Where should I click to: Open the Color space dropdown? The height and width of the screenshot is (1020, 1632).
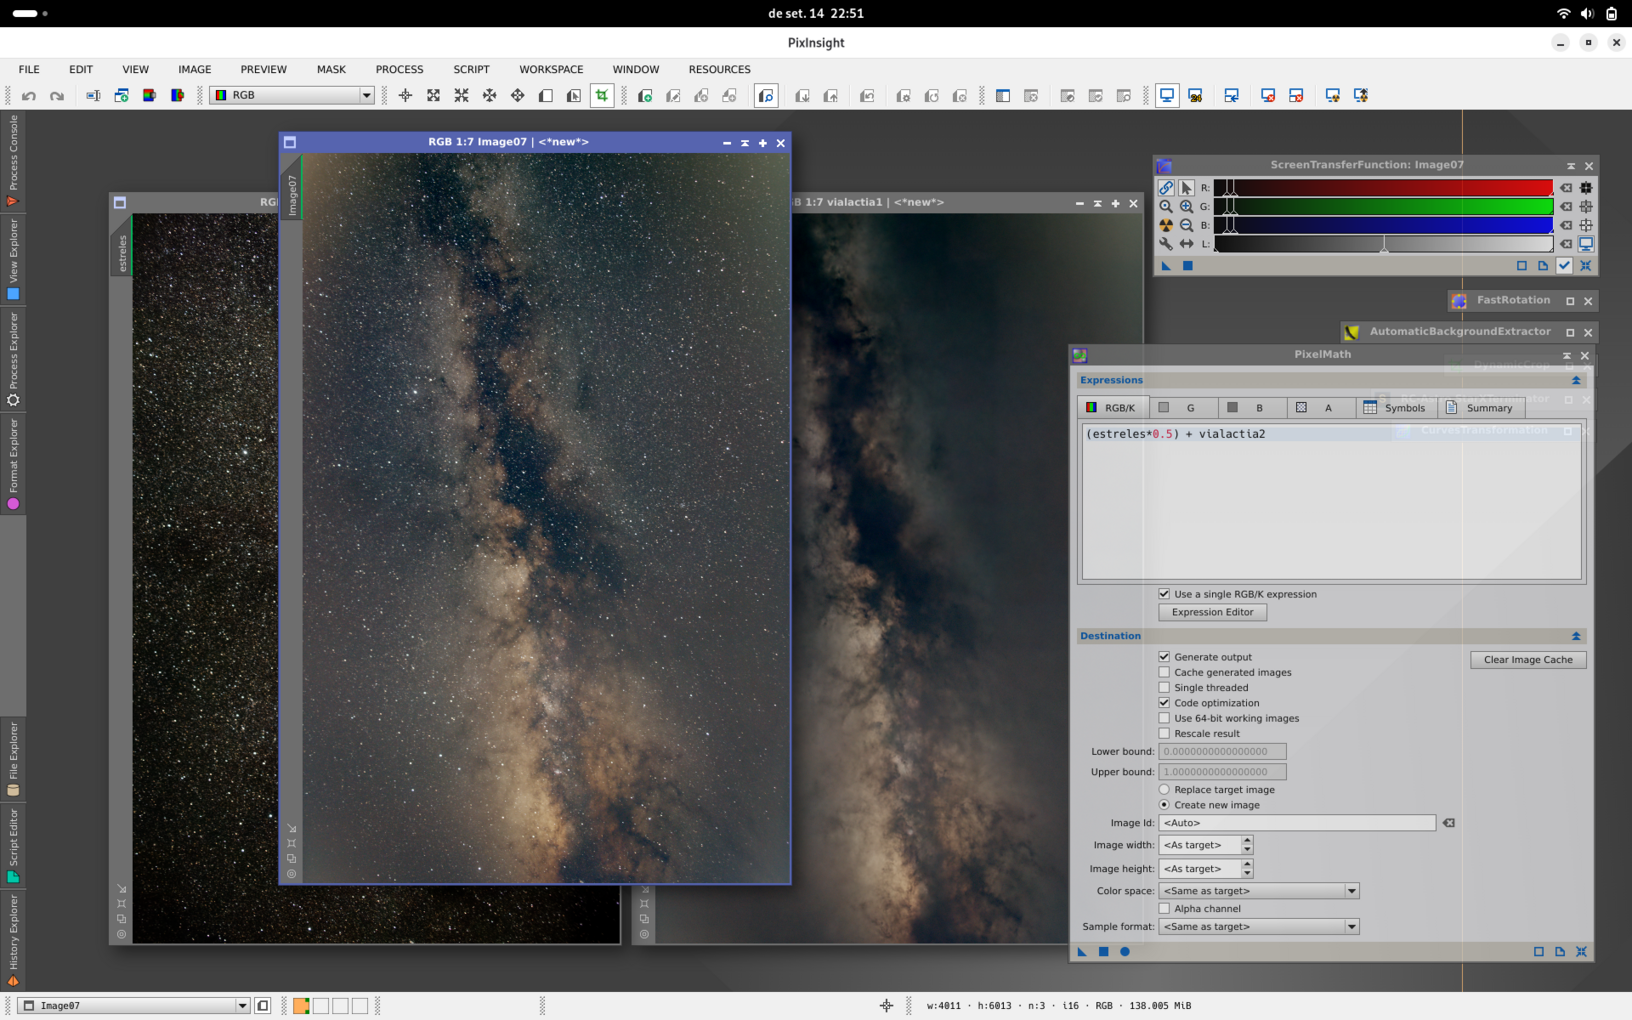pyautogui.click(x=1259, y=891)
